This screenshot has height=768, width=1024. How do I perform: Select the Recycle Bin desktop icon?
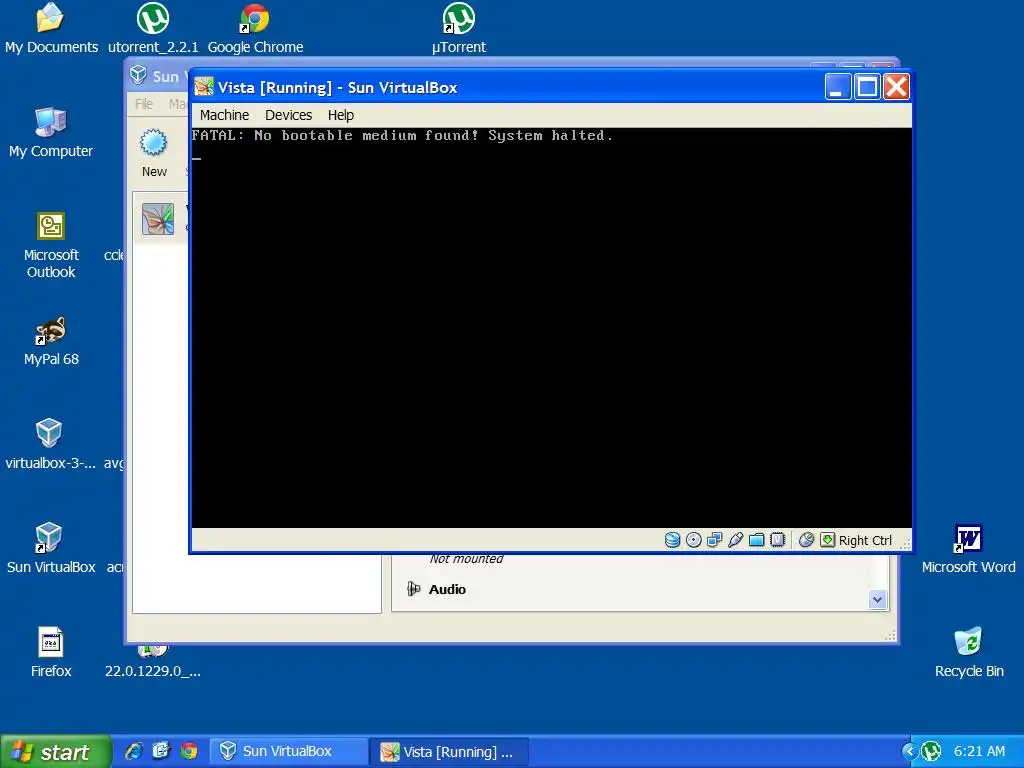(x=968, y=652)
